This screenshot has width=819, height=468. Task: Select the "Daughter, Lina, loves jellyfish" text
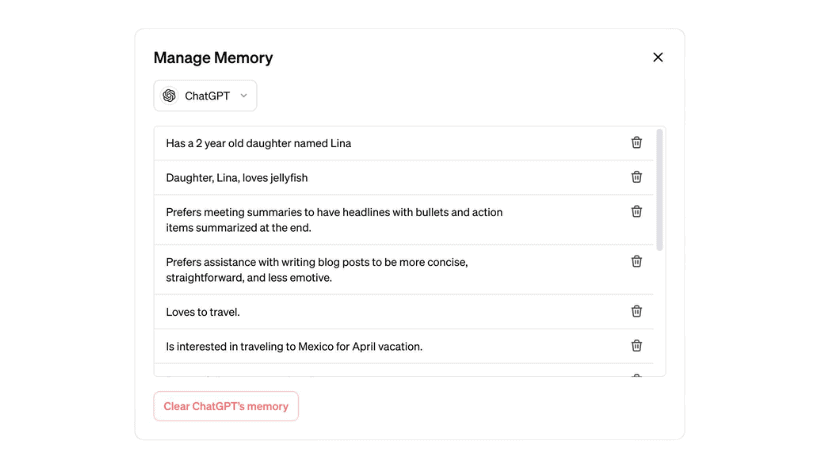pos(237,178)
